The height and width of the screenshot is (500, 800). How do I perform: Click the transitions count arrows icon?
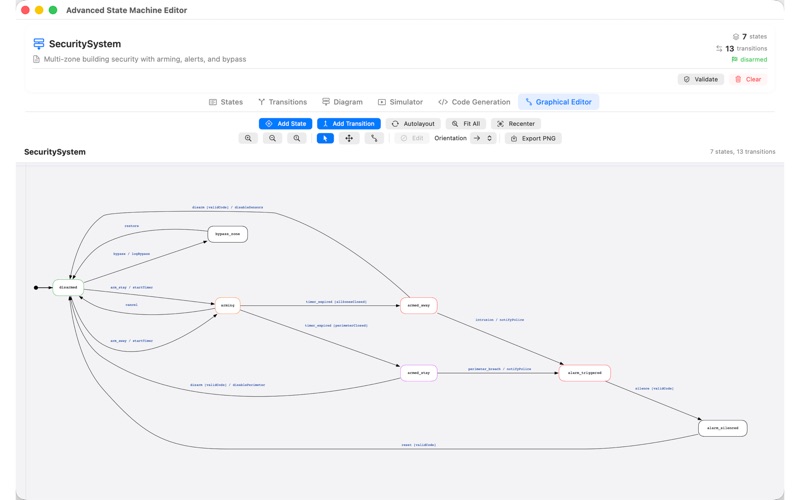pyautogui.click(x=719, y=48)
